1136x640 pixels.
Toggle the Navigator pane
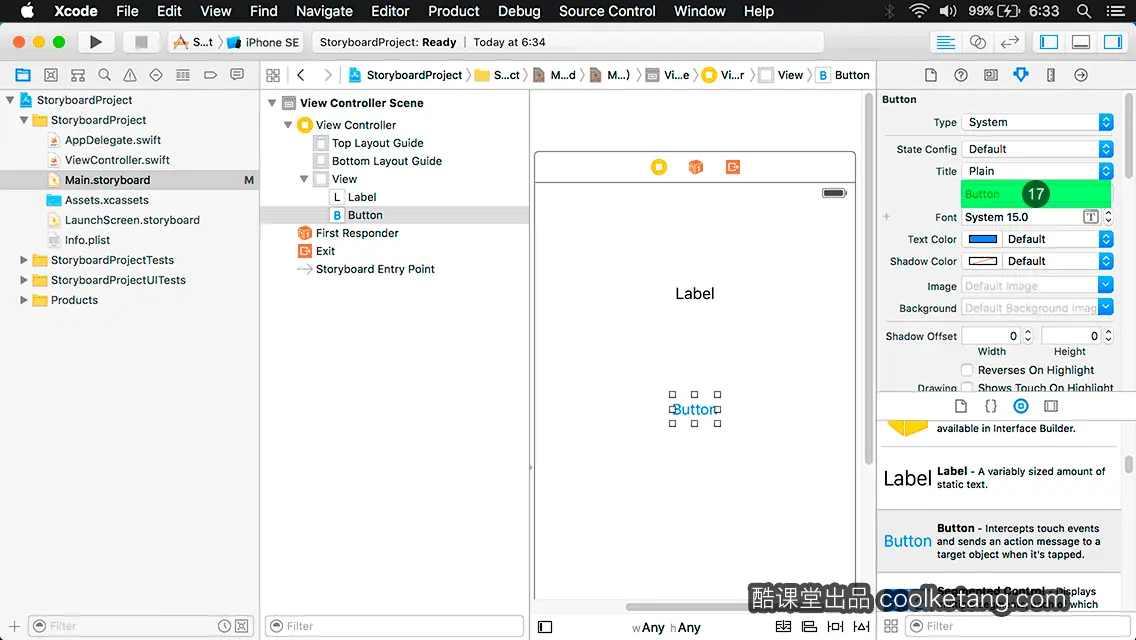click(x=1048, y=42)
